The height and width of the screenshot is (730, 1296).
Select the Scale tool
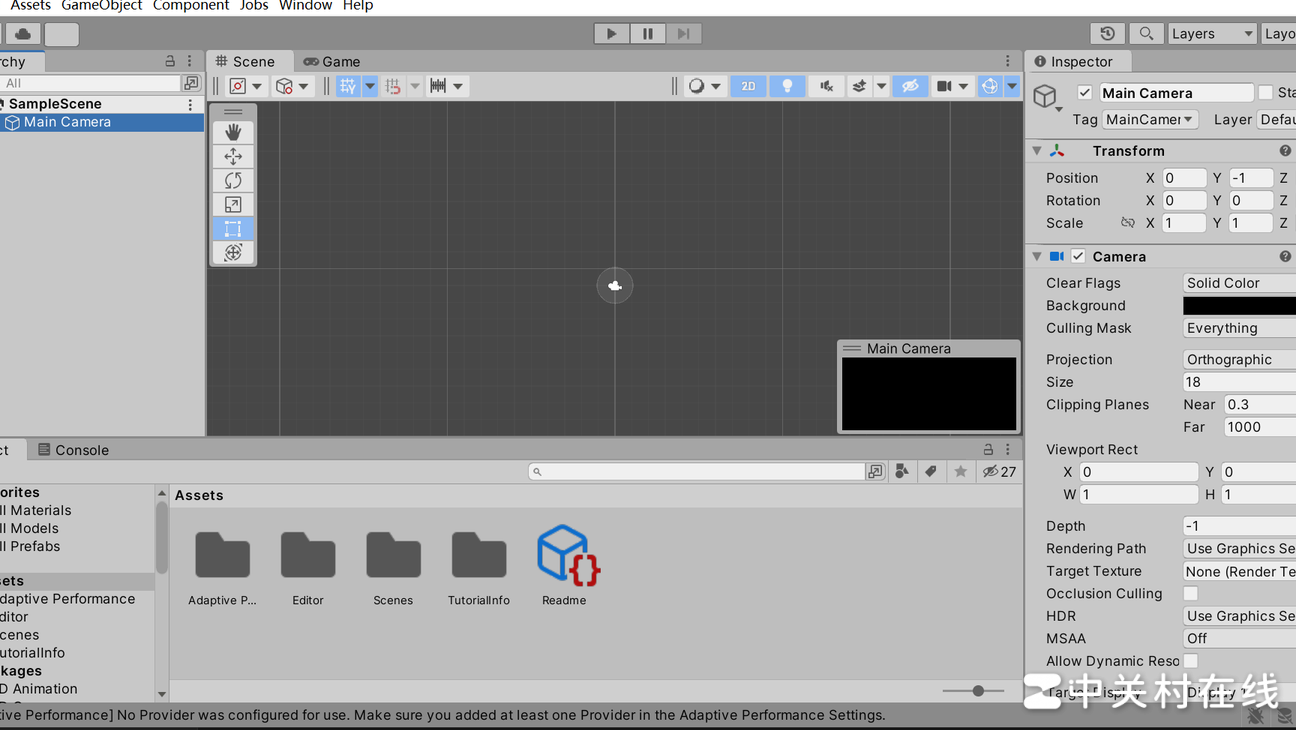coord(233,205)
